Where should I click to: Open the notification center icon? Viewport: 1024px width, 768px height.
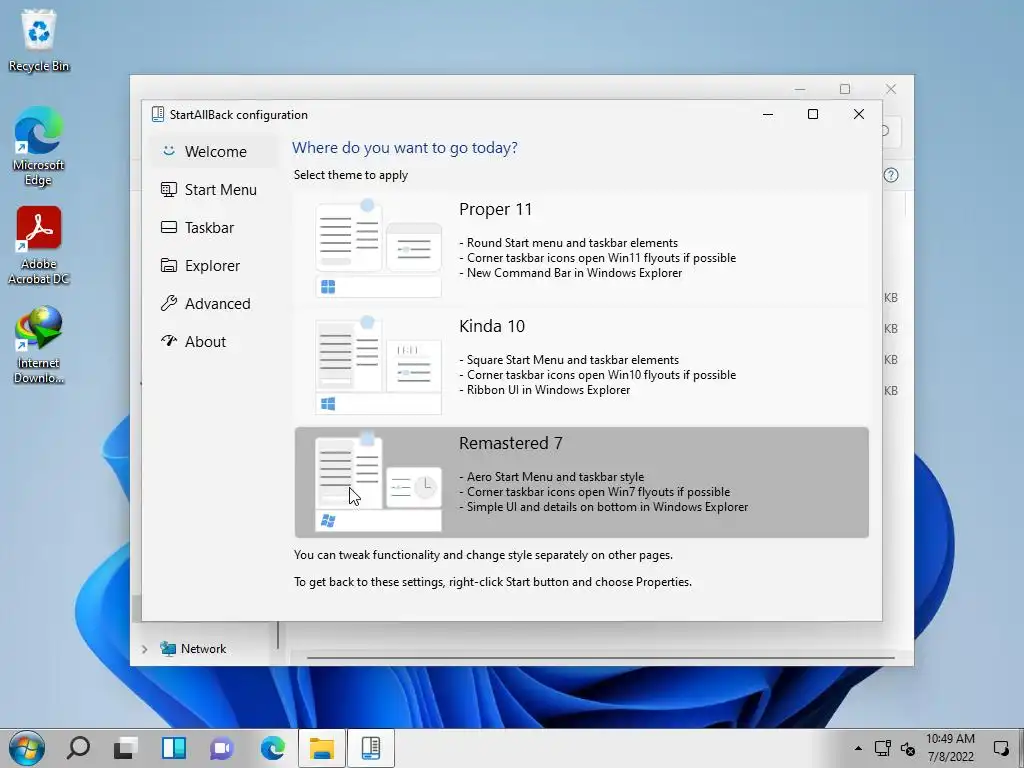(x=1001, y=748)
